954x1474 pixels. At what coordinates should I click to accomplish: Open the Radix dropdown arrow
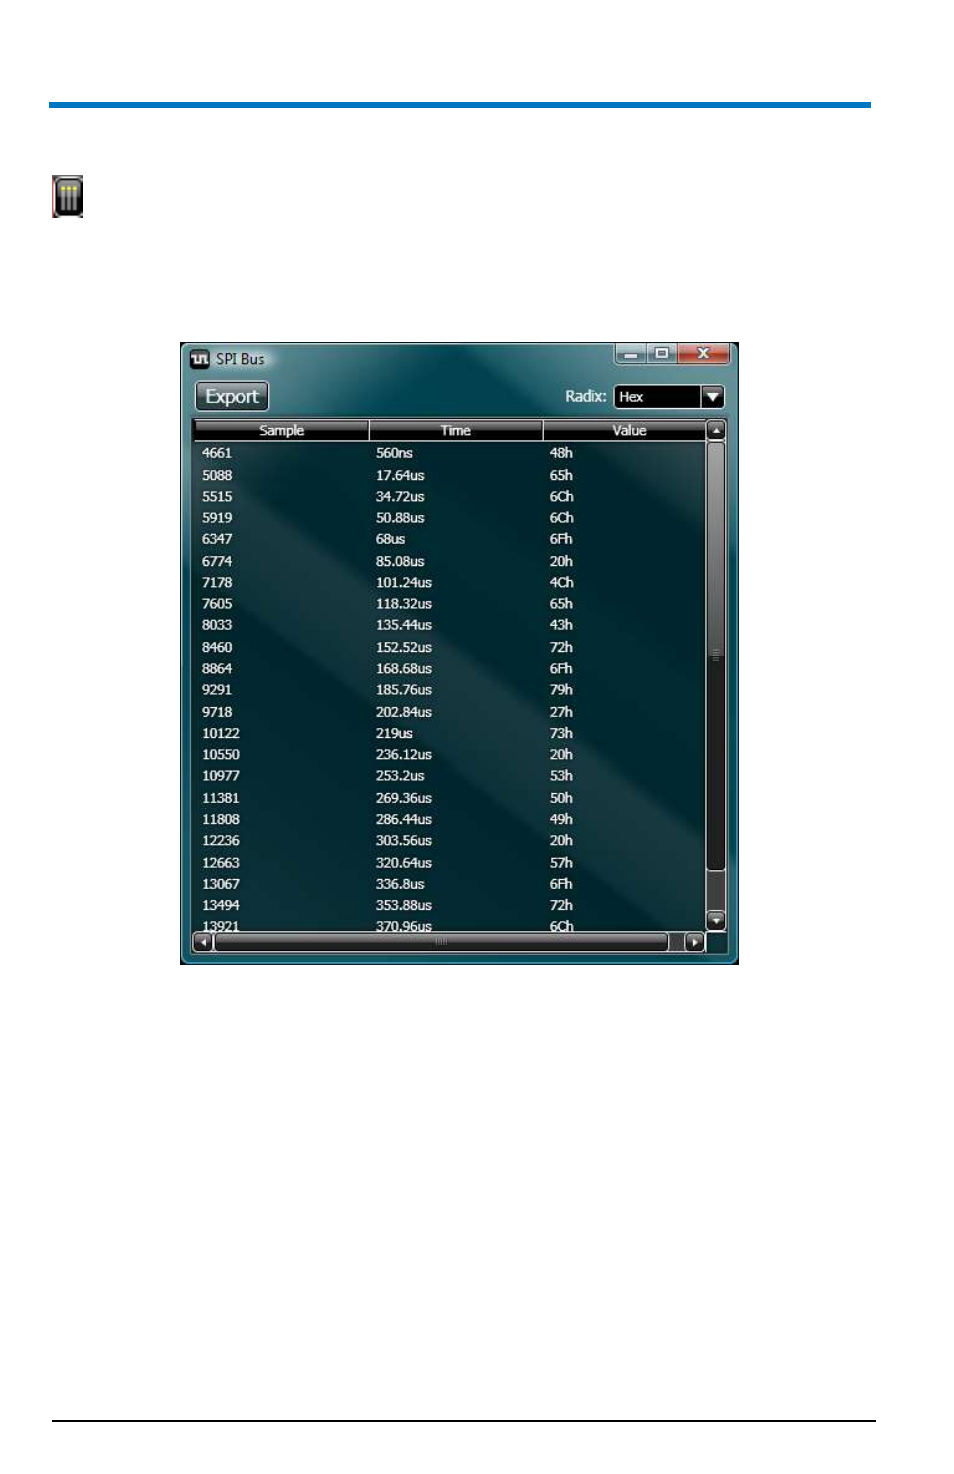click(712, 397)
